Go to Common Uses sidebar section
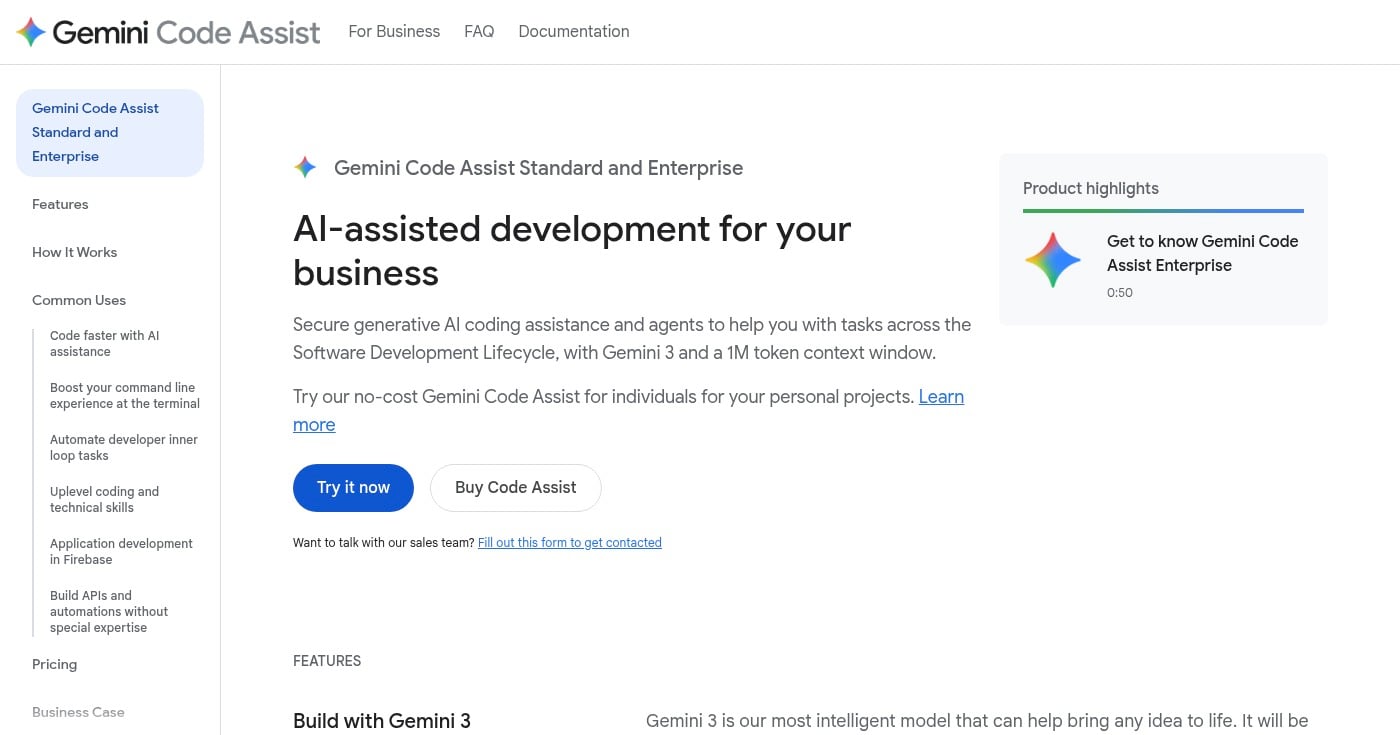 [79, 300]
